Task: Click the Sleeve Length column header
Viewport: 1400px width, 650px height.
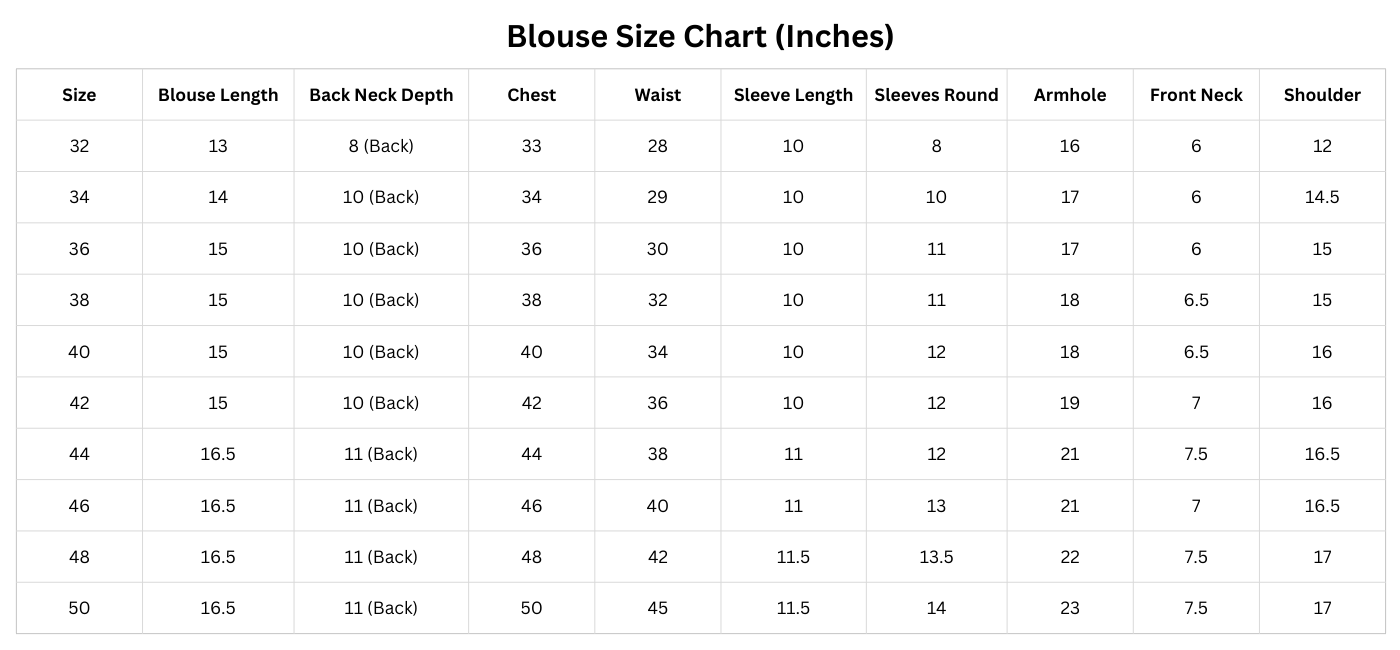Action: click(x=793, y=95)
